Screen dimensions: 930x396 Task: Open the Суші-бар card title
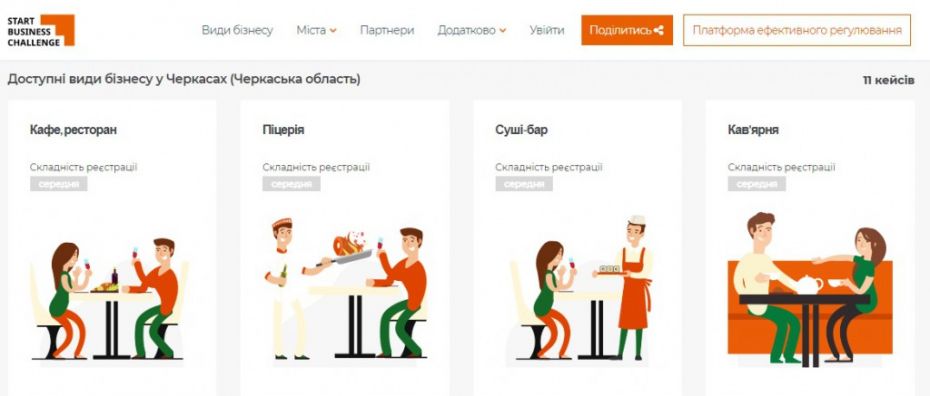coord(521,130)
